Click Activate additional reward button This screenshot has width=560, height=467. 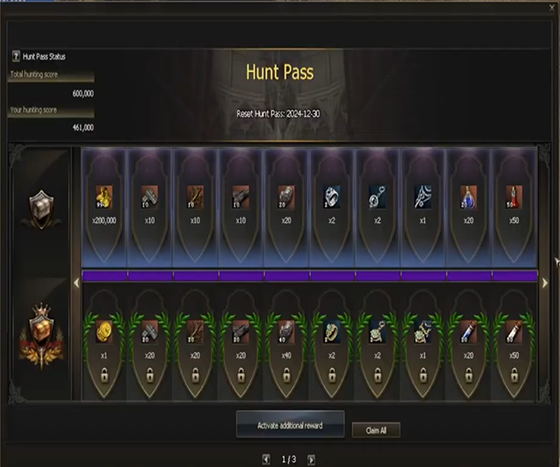[290, 425]
